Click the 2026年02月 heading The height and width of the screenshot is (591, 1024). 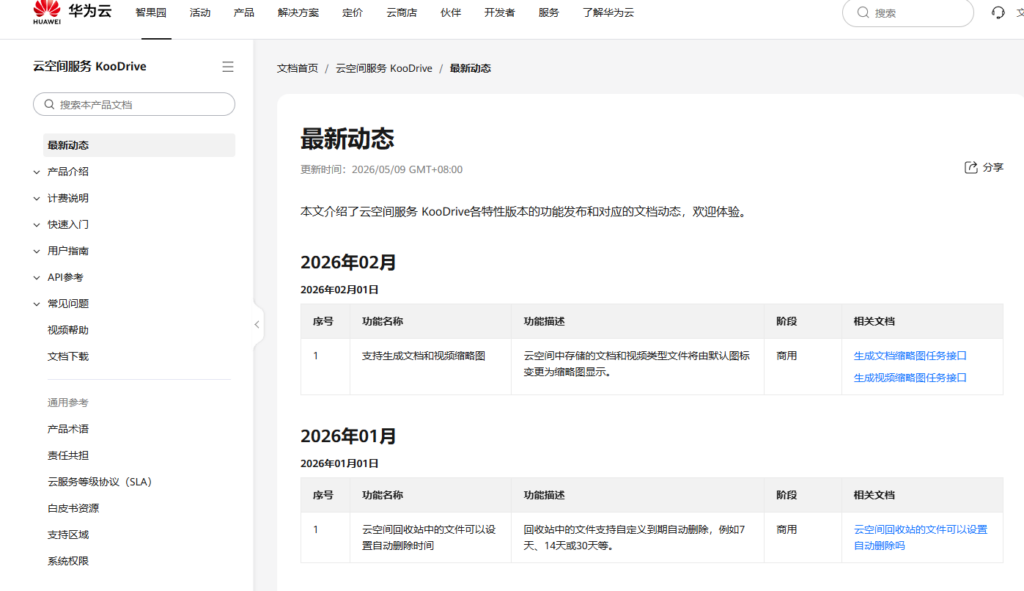tap(348, 263)
